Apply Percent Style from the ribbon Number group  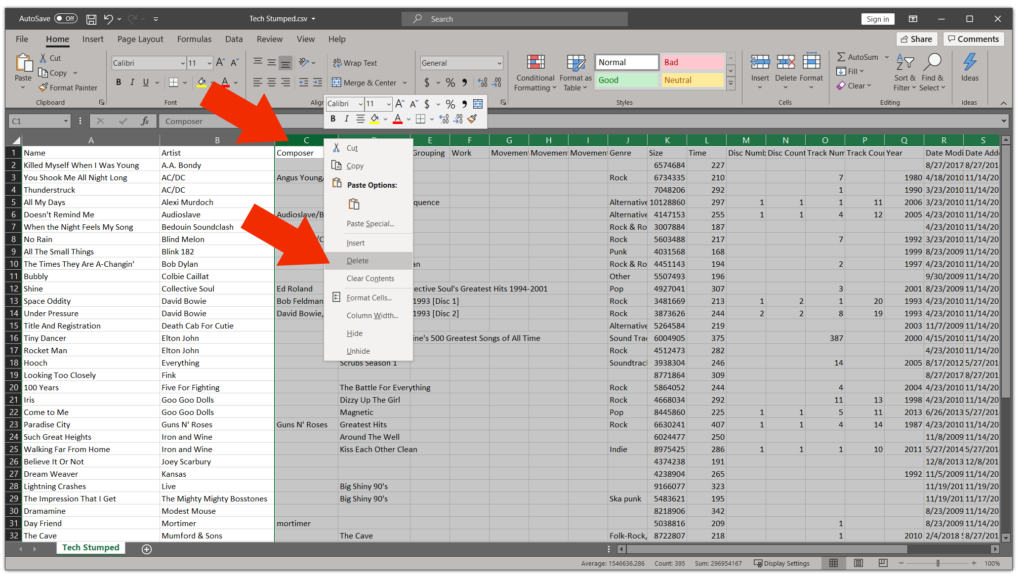(450, 82)
